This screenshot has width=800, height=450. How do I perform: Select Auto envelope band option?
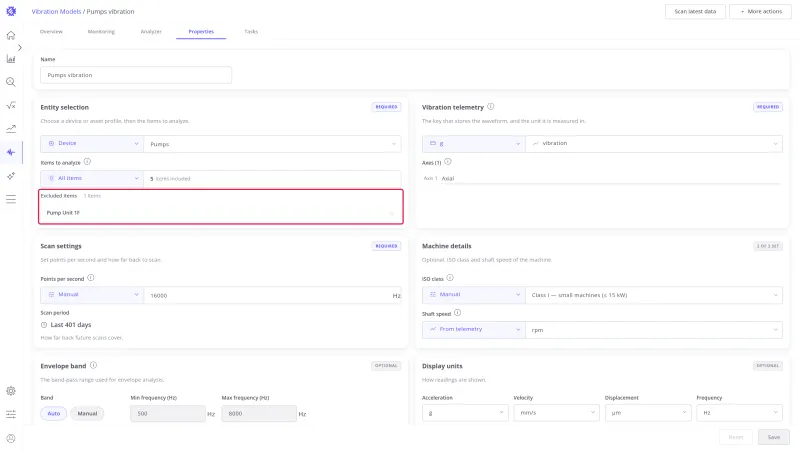pyautogui.click(x=54, y=413)
